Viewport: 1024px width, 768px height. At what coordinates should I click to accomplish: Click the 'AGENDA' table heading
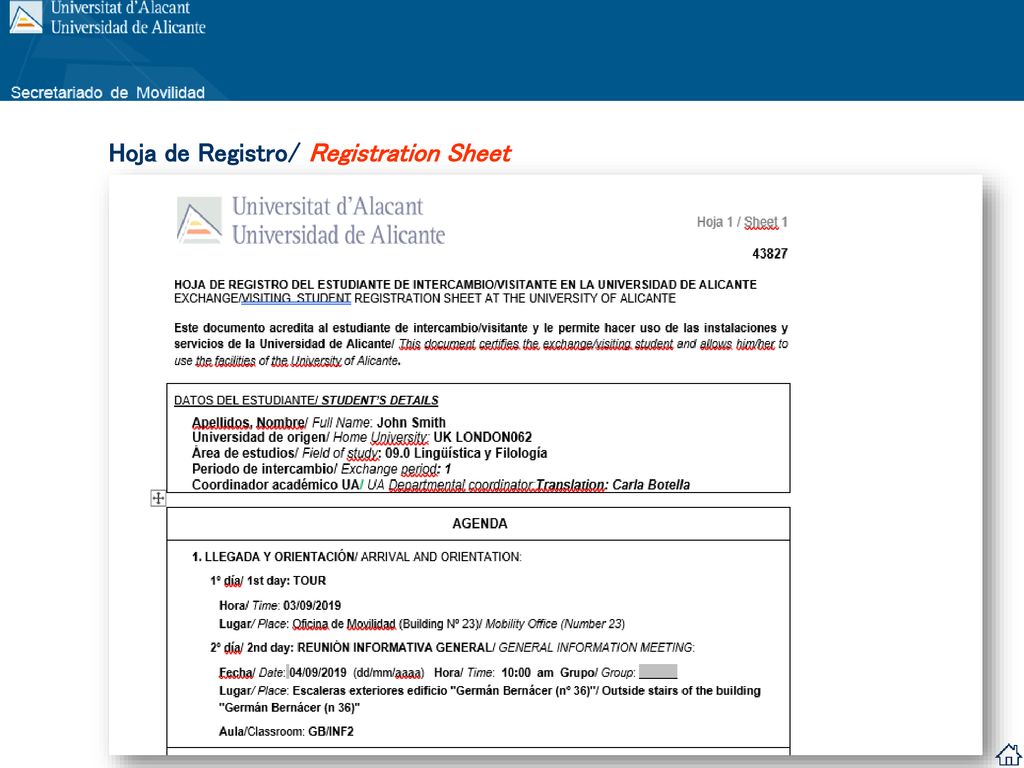[x=479, y=523]
